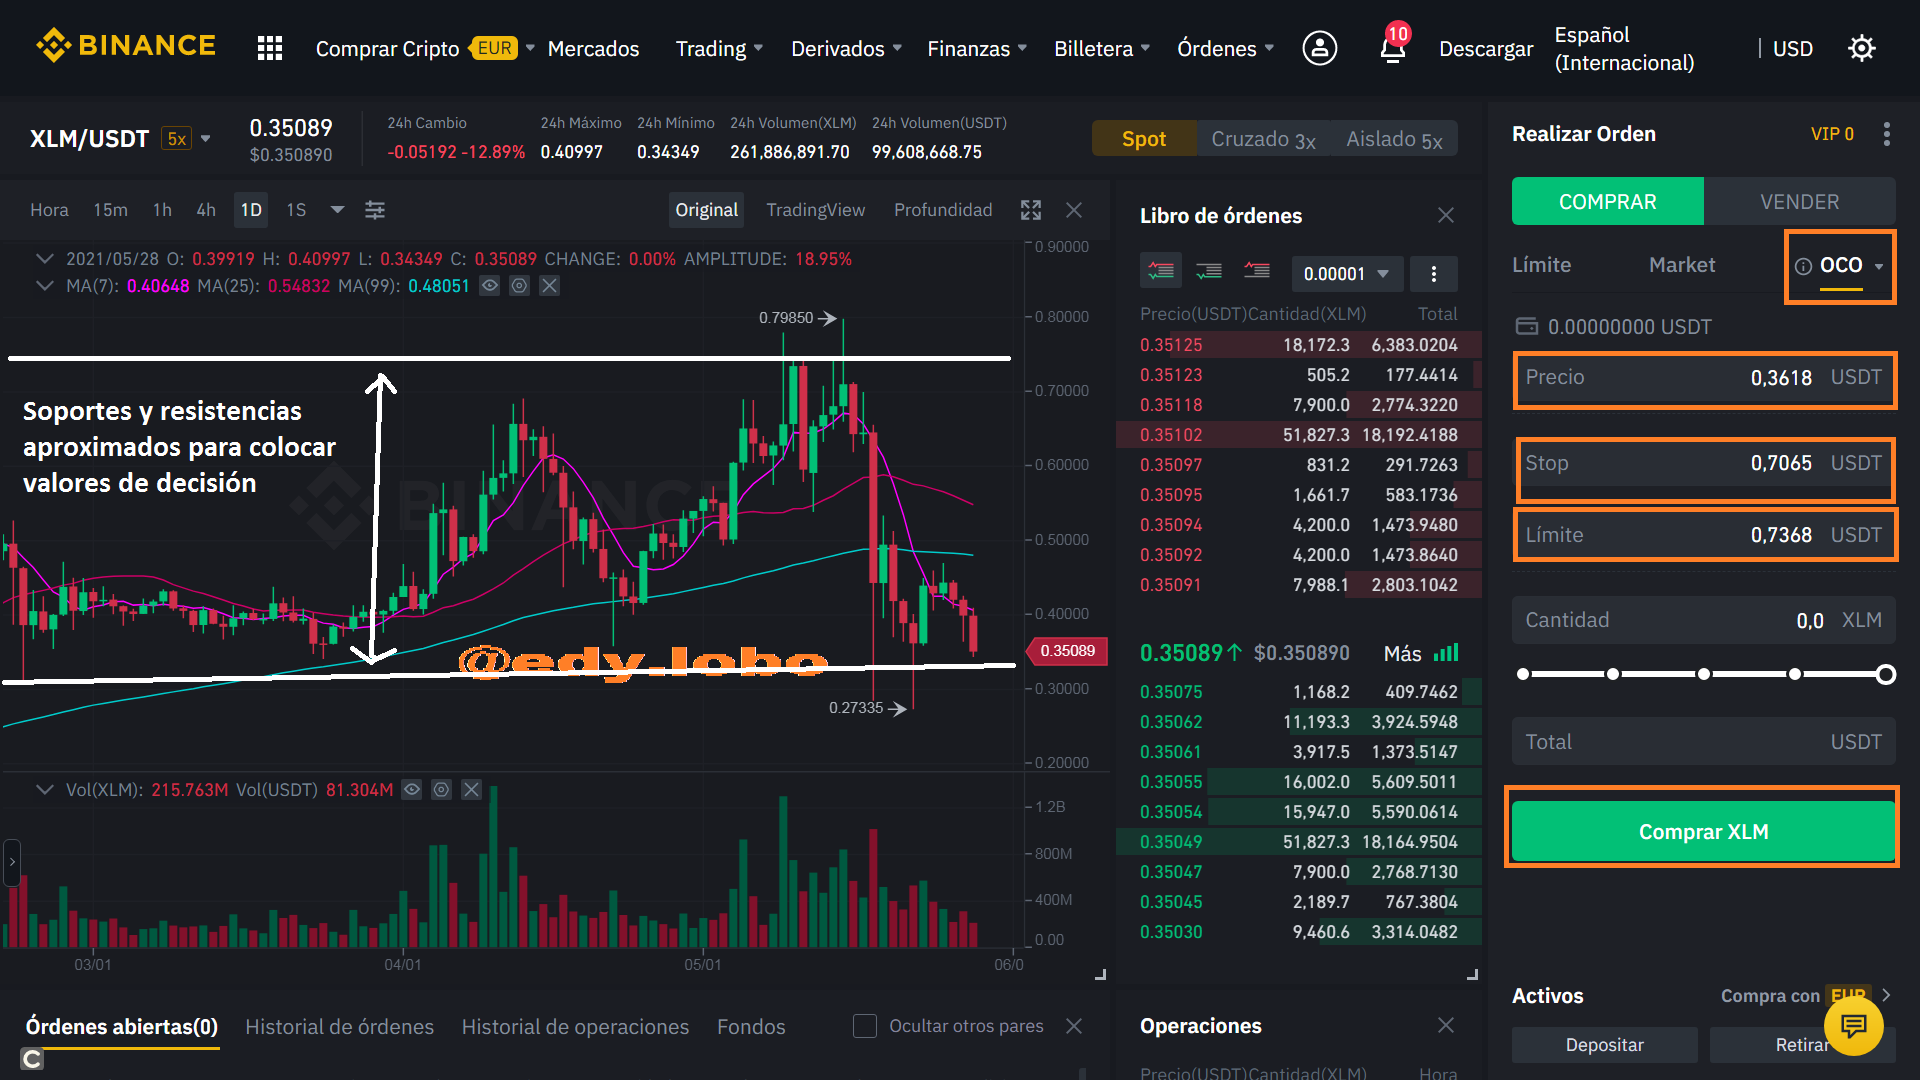Switch to the VENDER side

[x=1799, y=201]
